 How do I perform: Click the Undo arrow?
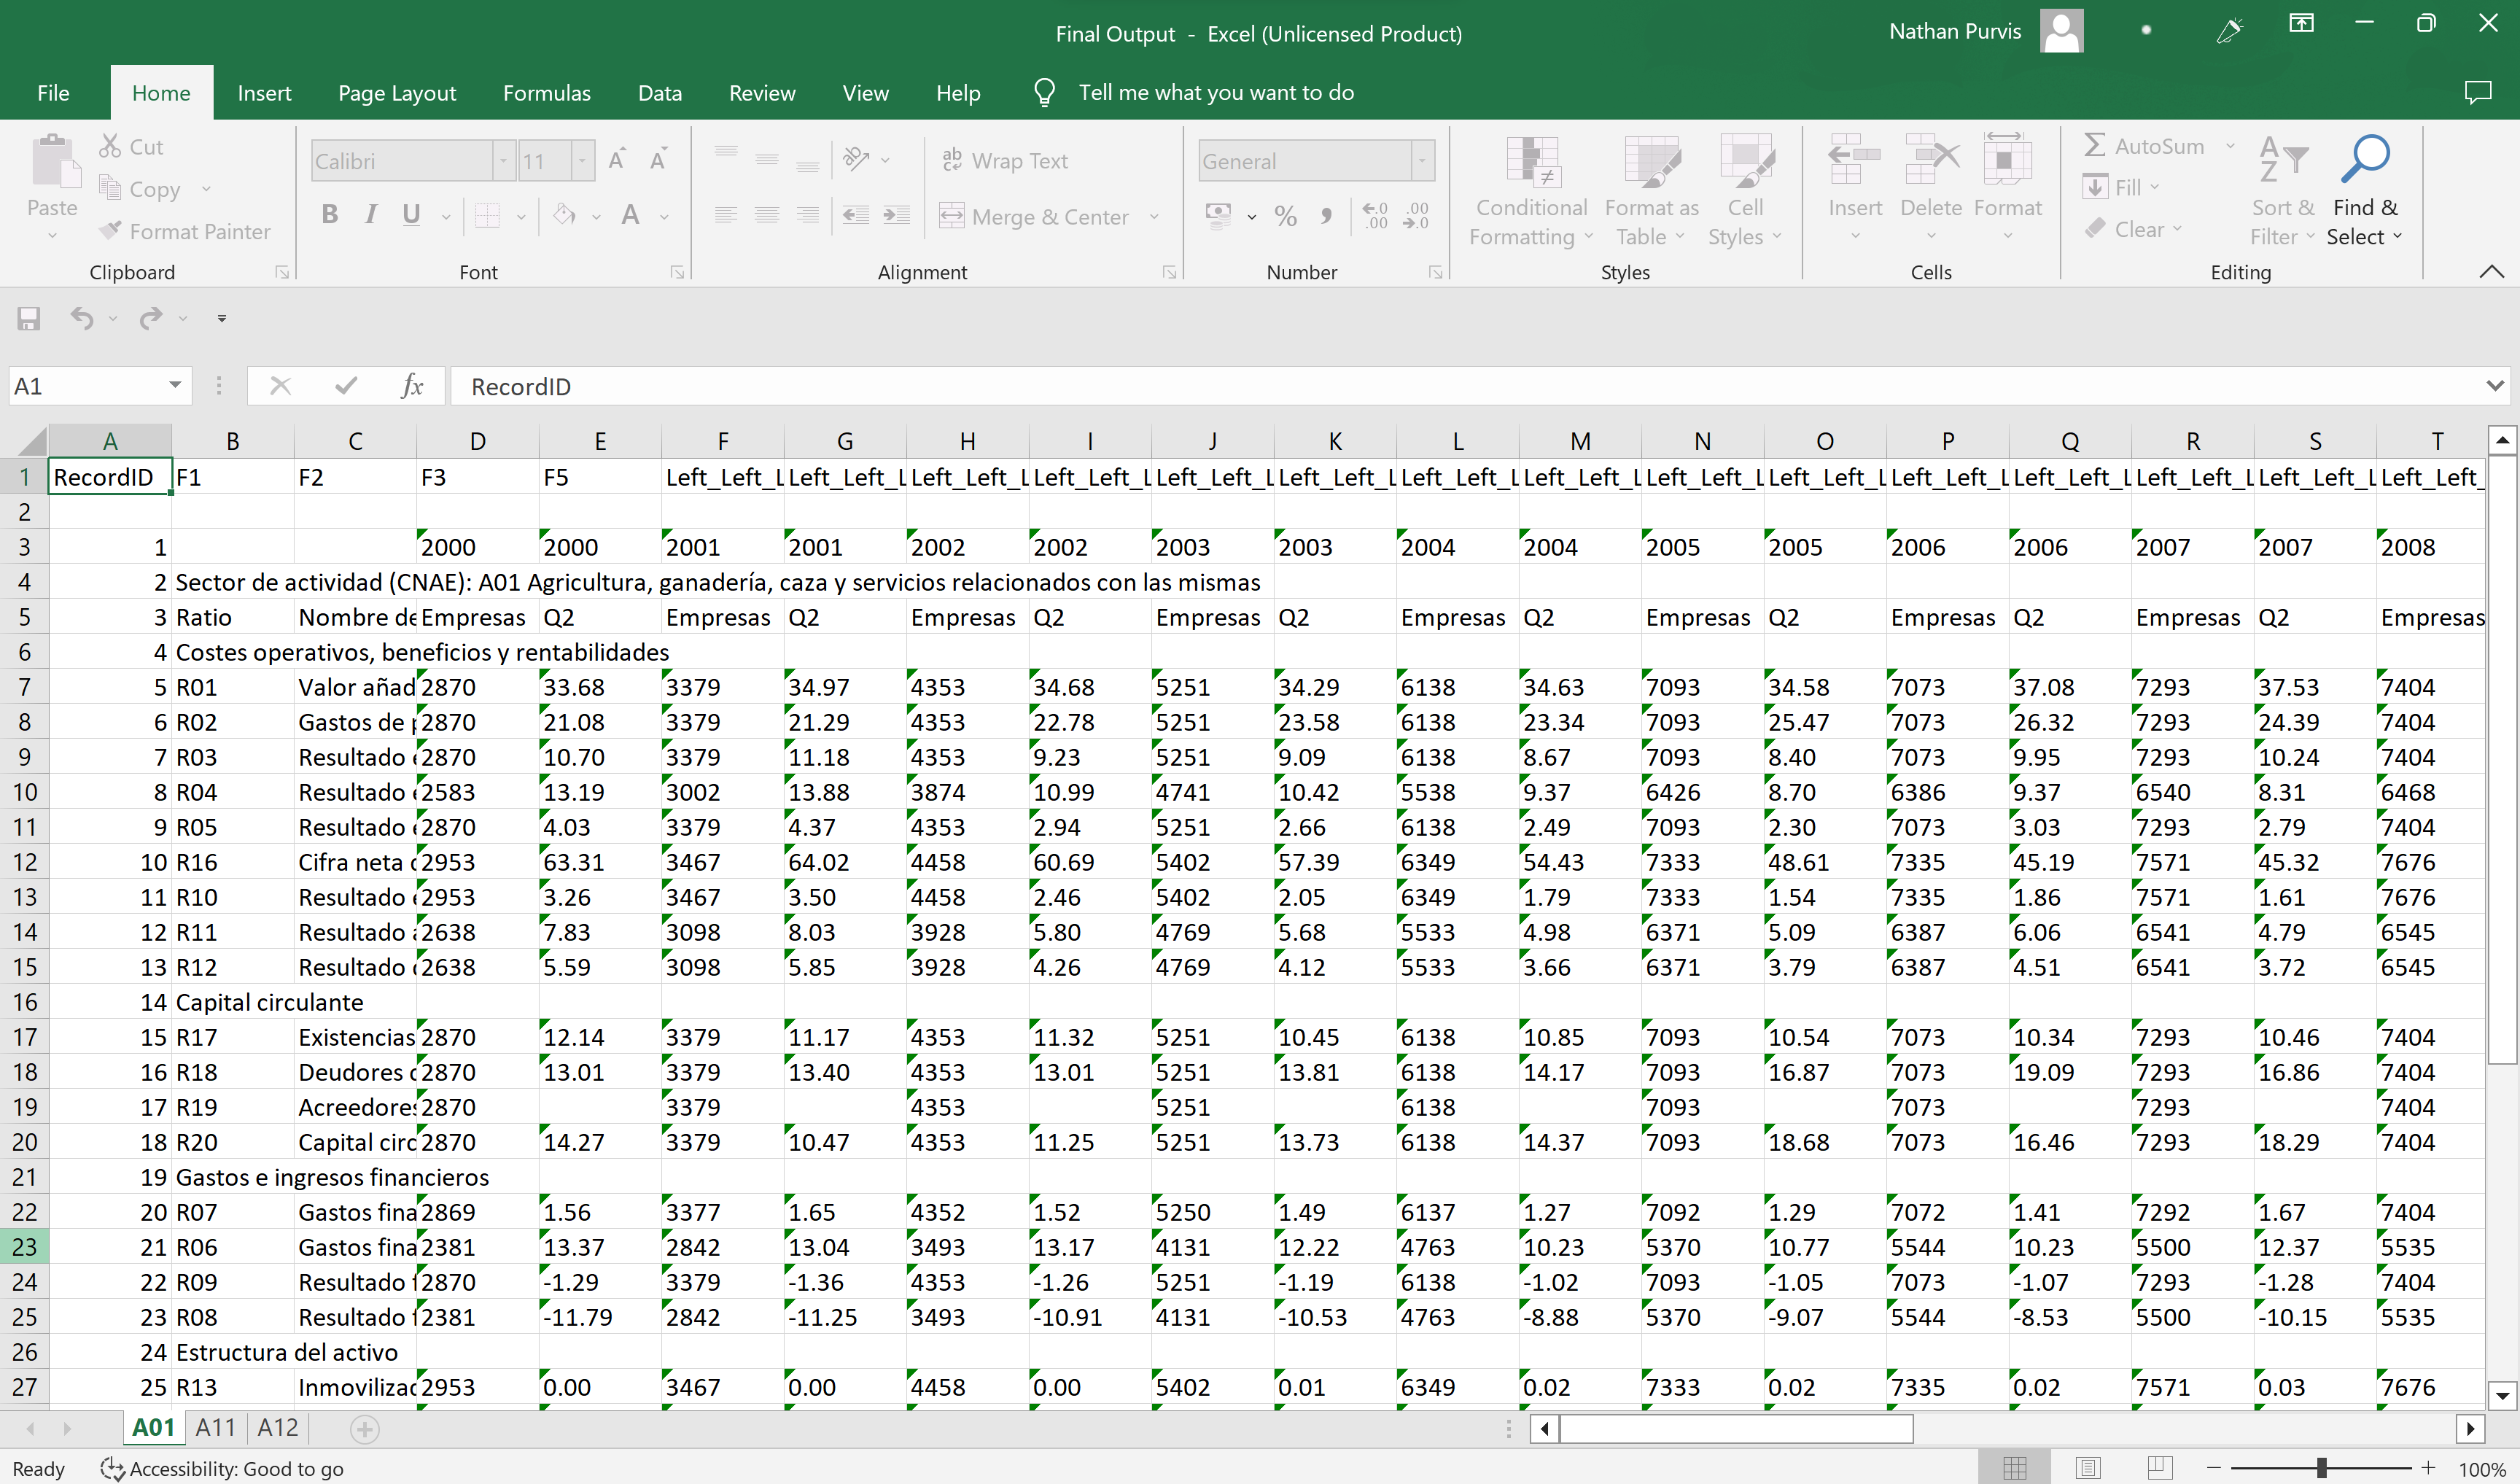tap(82, 318)
